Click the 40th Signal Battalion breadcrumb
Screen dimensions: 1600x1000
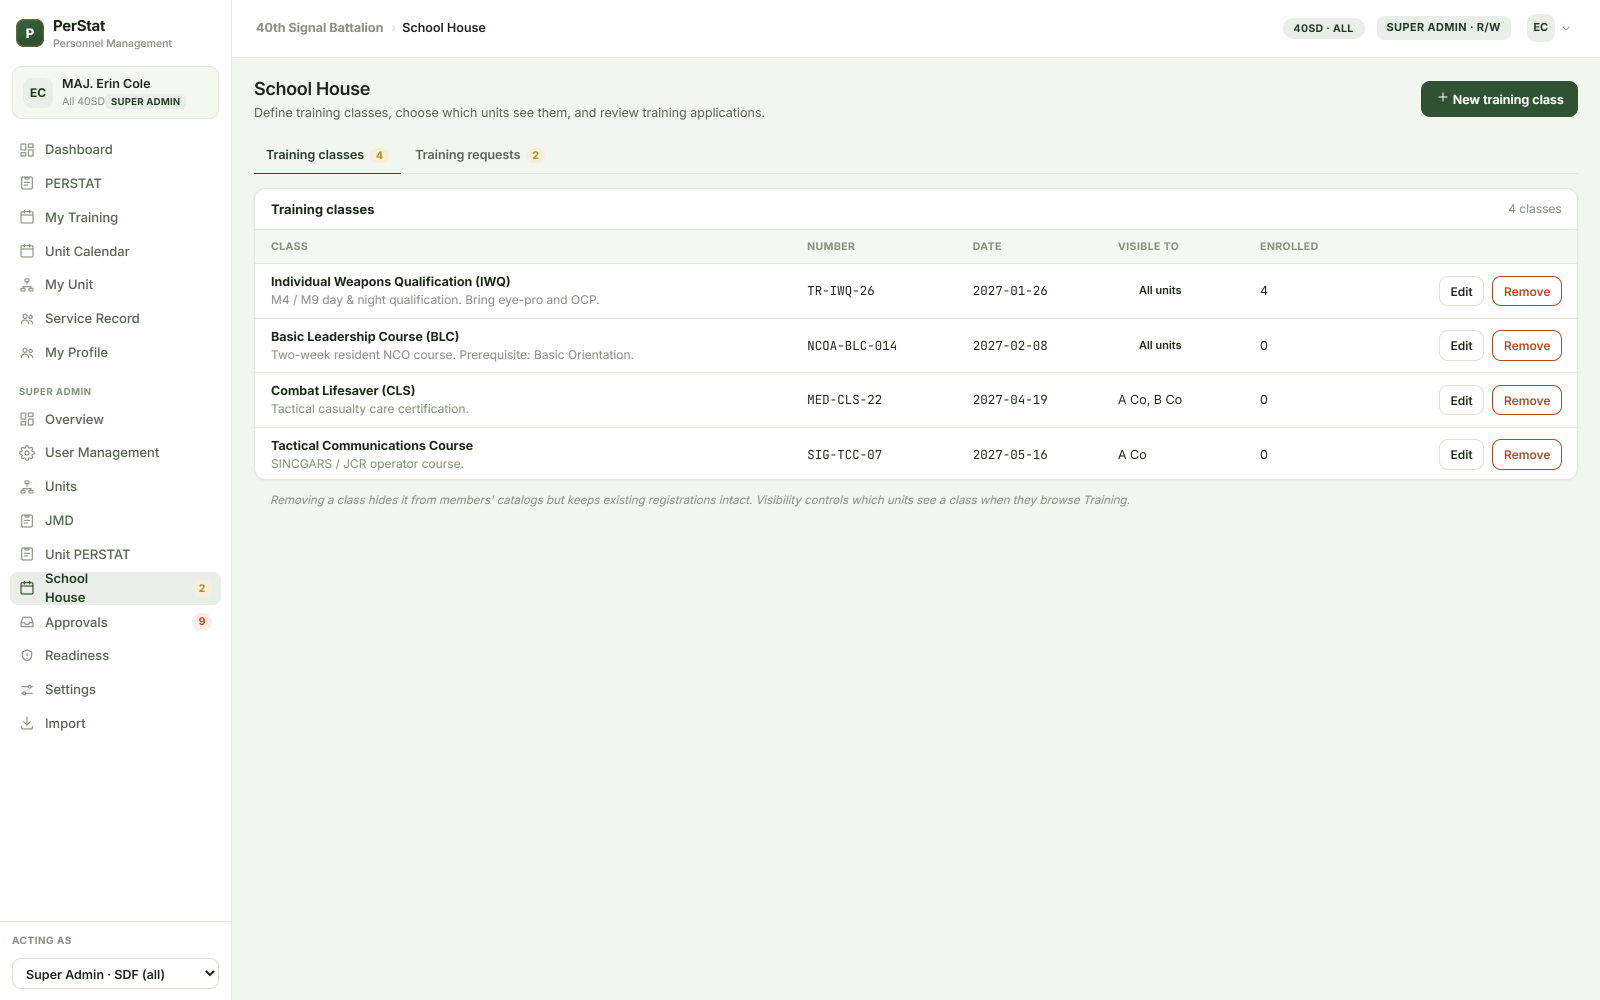point(319,28)
